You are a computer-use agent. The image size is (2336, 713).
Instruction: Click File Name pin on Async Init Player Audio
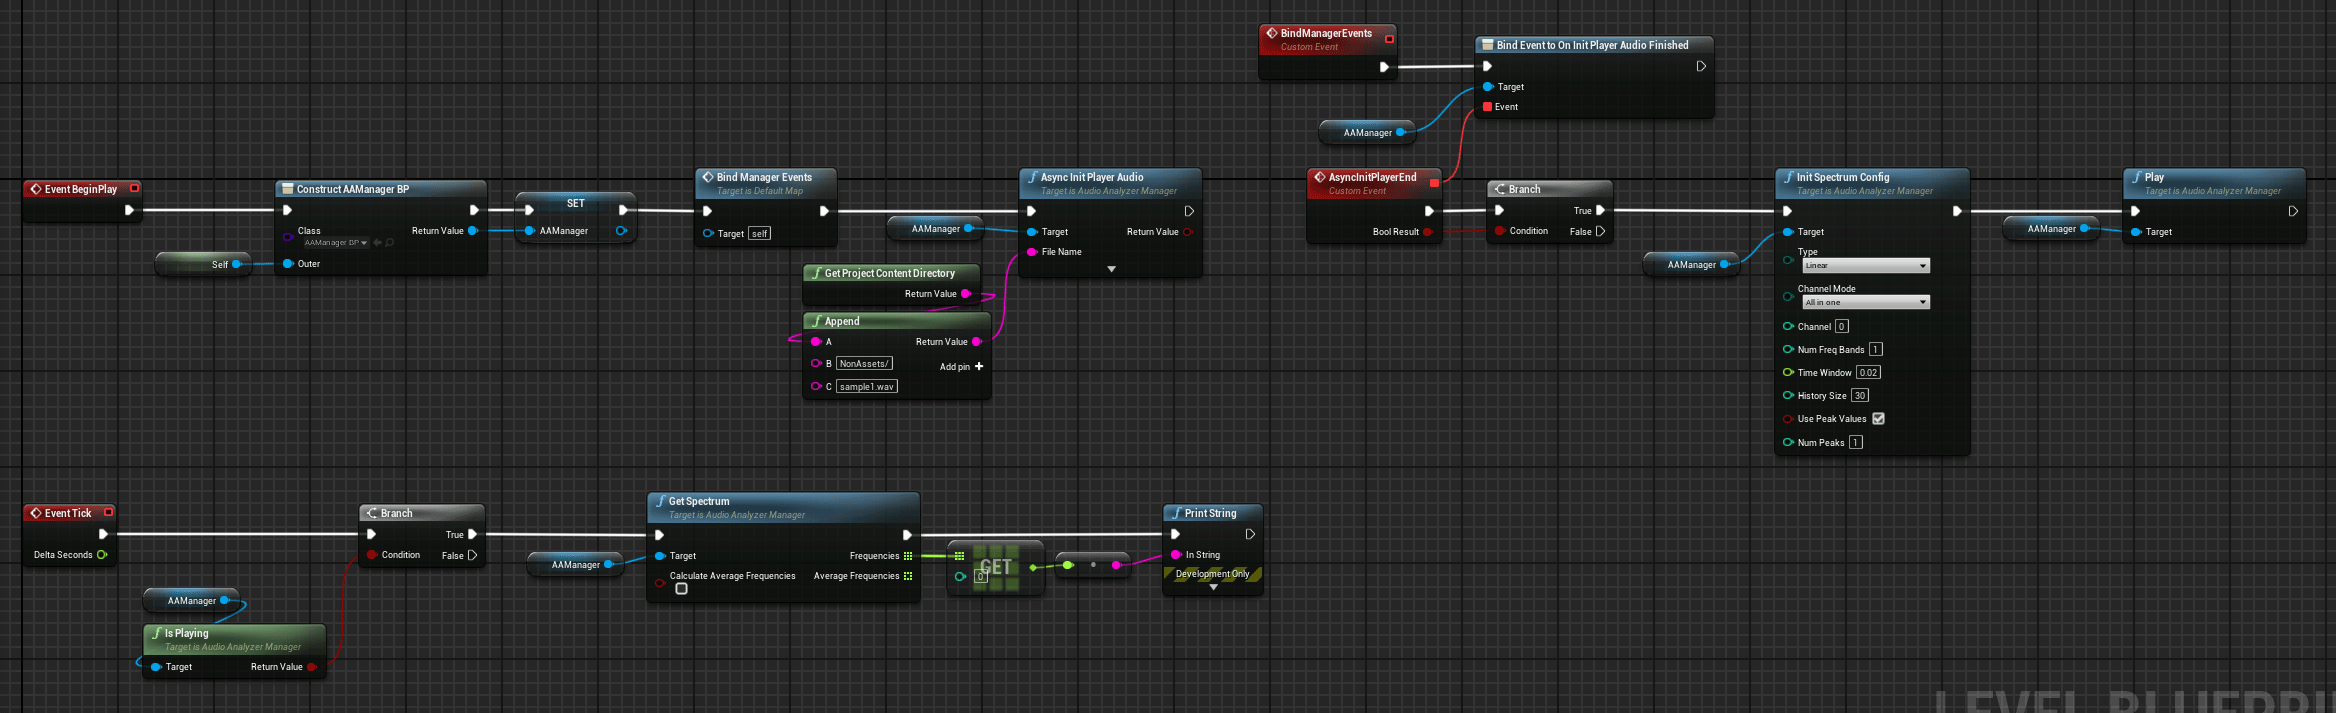(x=1032, y=252)
